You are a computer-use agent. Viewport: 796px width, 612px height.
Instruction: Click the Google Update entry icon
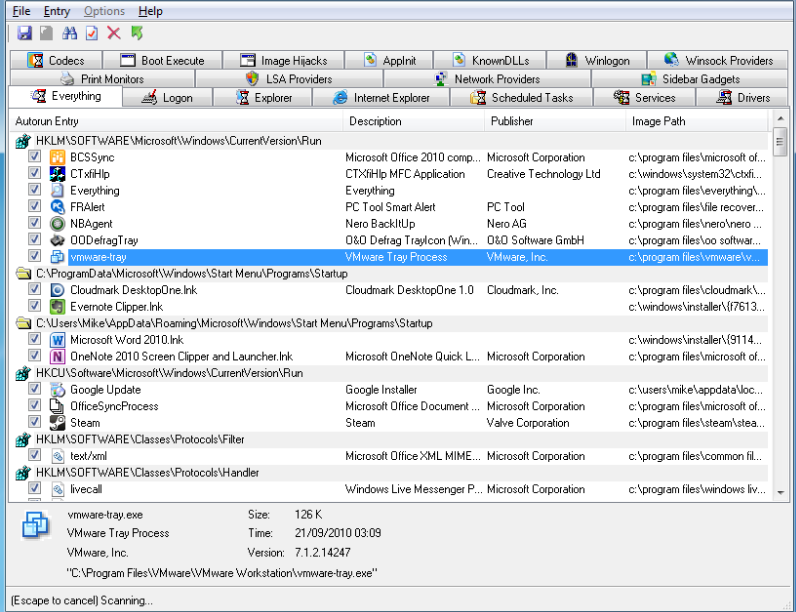(57, 390)
